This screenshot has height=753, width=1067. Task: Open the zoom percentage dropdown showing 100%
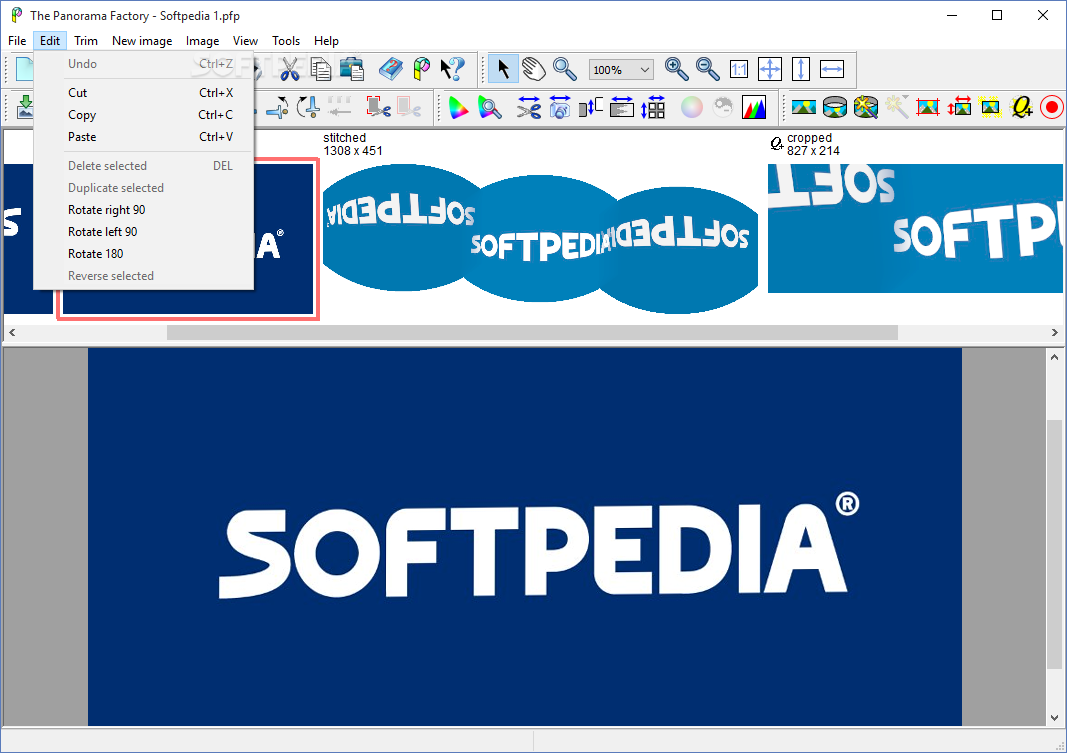pos(621,69)
